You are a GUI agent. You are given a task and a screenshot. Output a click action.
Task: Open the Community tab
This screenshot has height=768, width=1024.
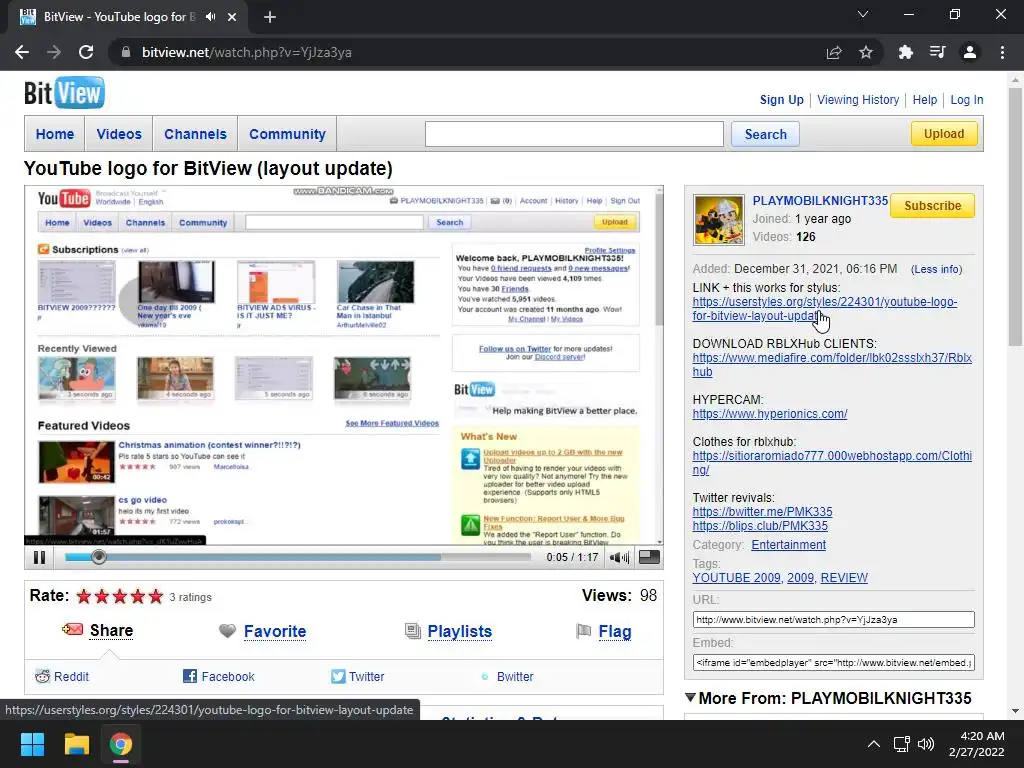287,134
